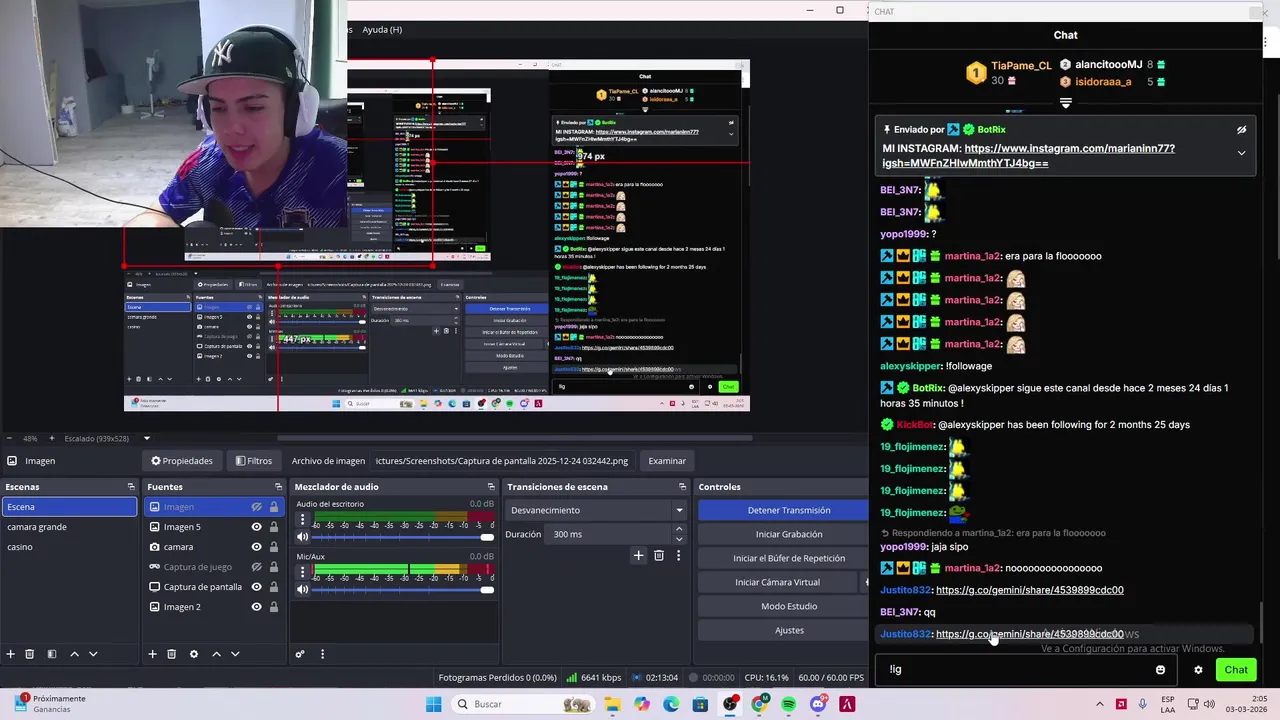
Task: Move the selected source up
Action: point(216,654)
